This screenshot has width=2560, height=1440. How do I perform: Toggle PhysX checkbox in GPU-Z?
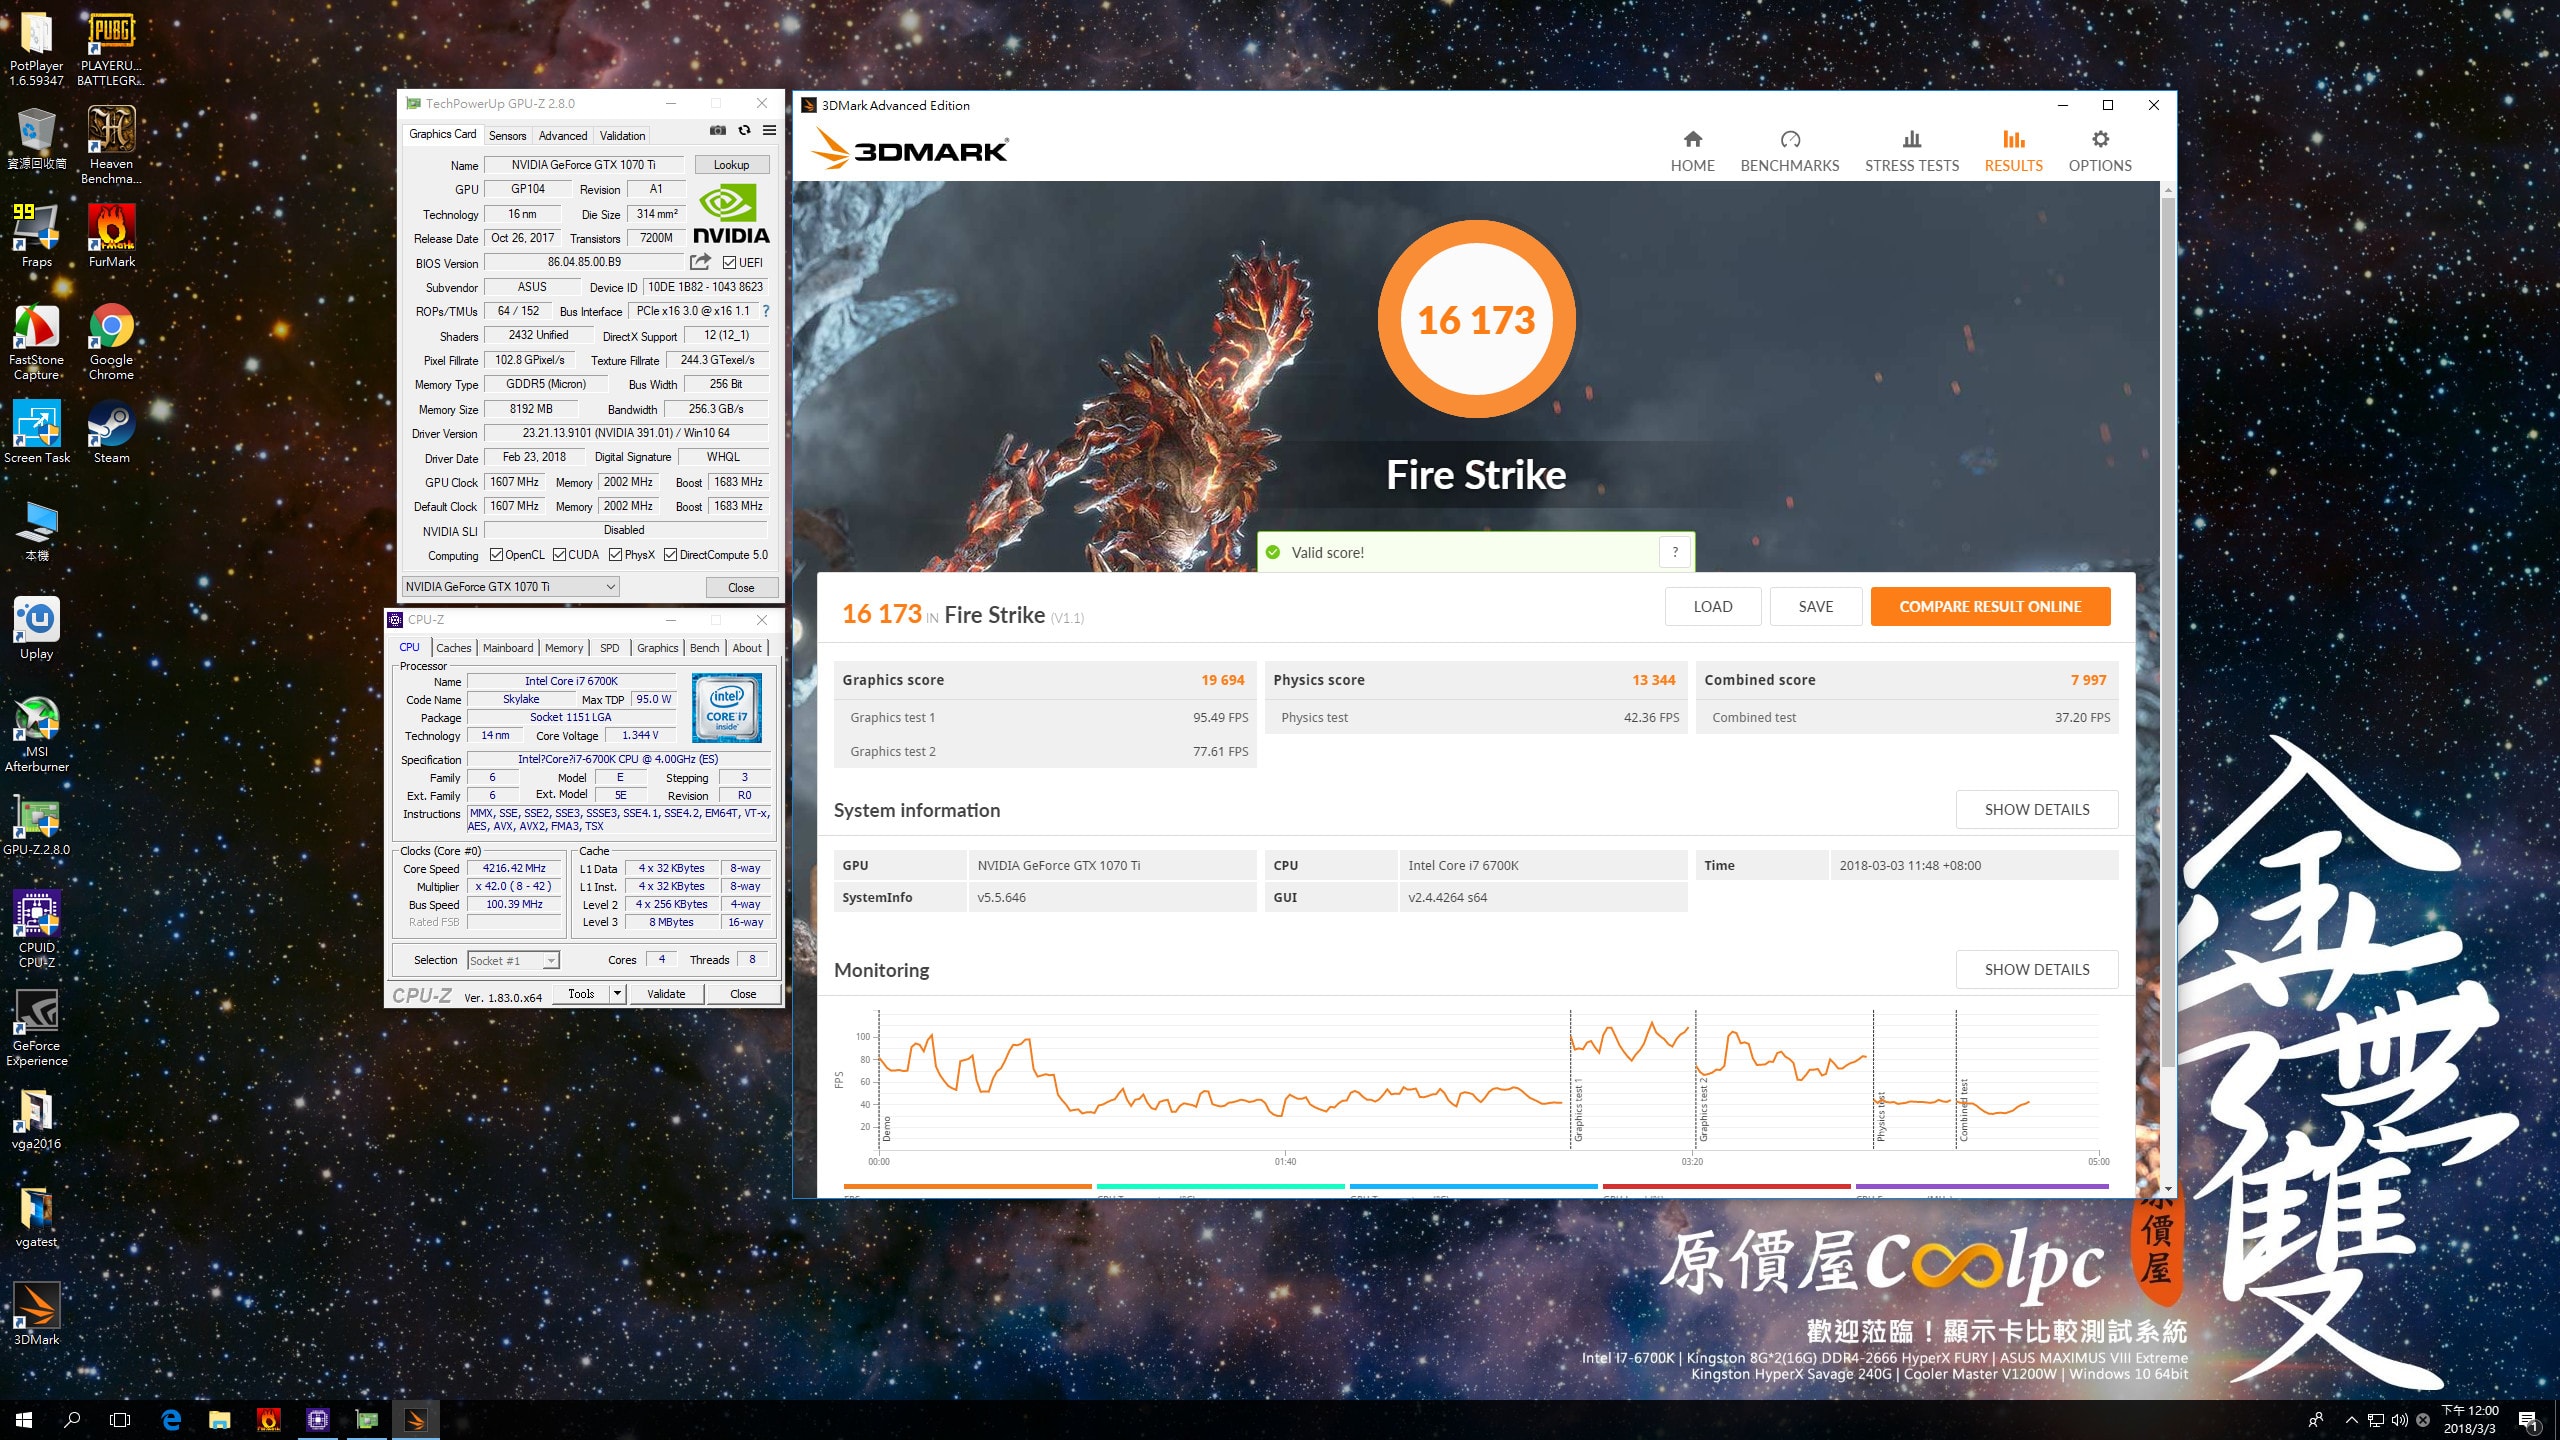pyautogui.click(x=615, y=555)
